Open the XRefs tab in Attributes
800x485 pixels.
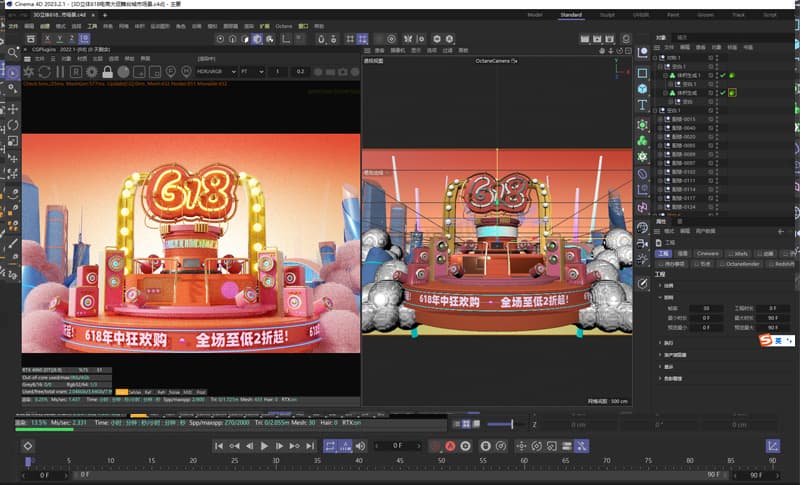[x=738, y=253]
